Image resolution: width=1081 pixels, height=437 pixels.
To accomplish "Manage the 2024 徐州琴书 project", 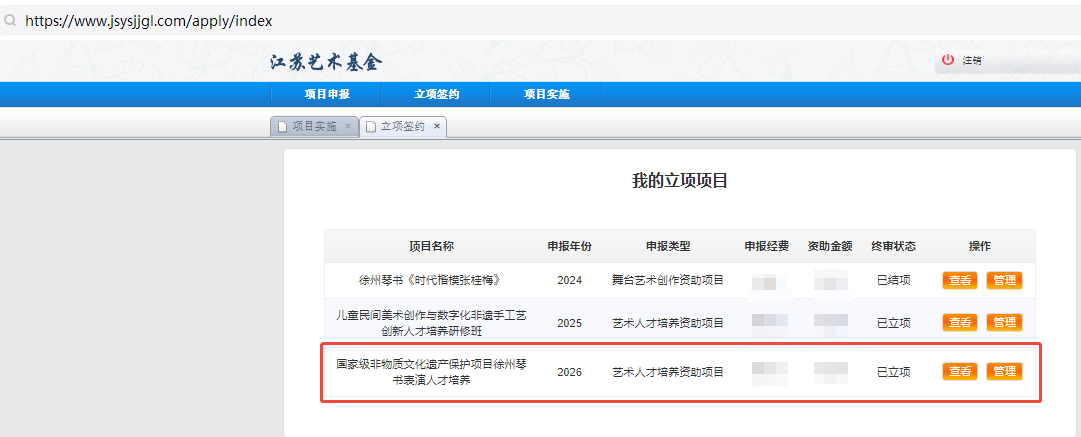I will tap(1004, 281).
